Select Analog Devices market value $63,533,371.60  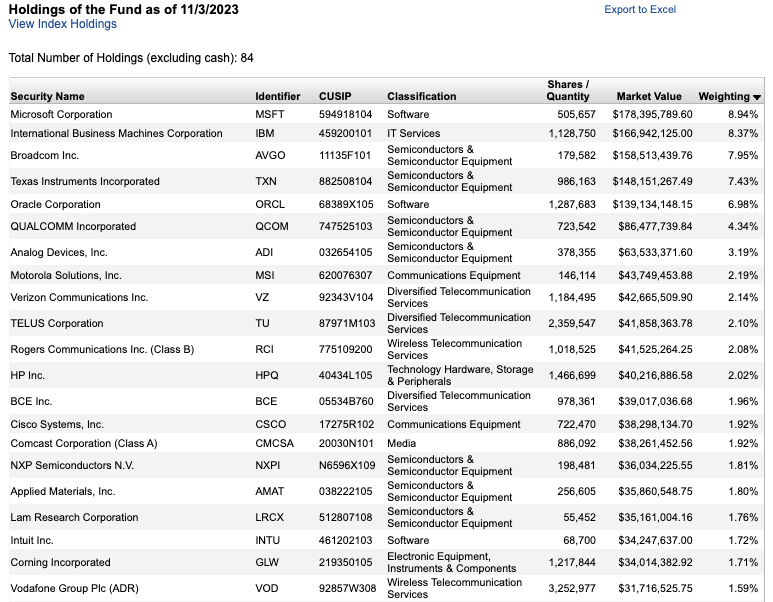click(x=655, y=252)
